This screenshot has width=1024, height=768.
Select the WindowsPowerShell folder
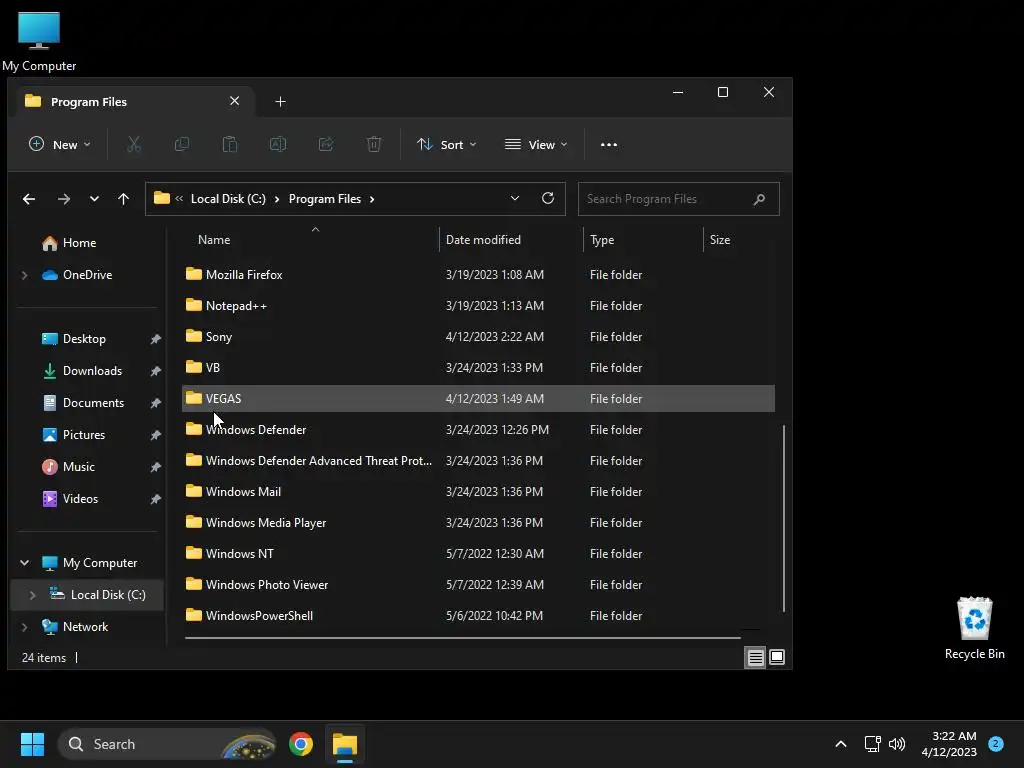pyautogui.click(x=478, y=616)
